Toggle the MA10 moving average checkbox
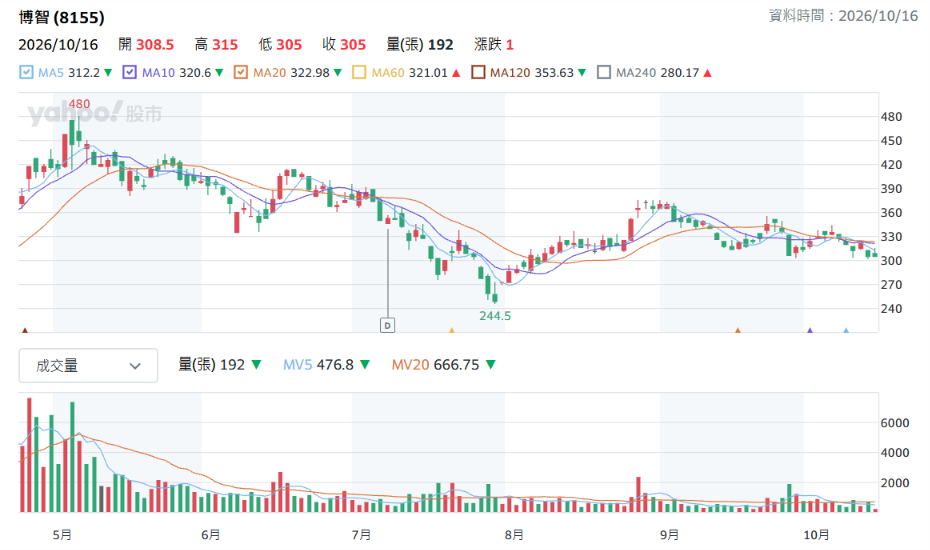Image resolution: width=930 pixels, height=550 pixels. pyautogui.click(x=129, y=72)
